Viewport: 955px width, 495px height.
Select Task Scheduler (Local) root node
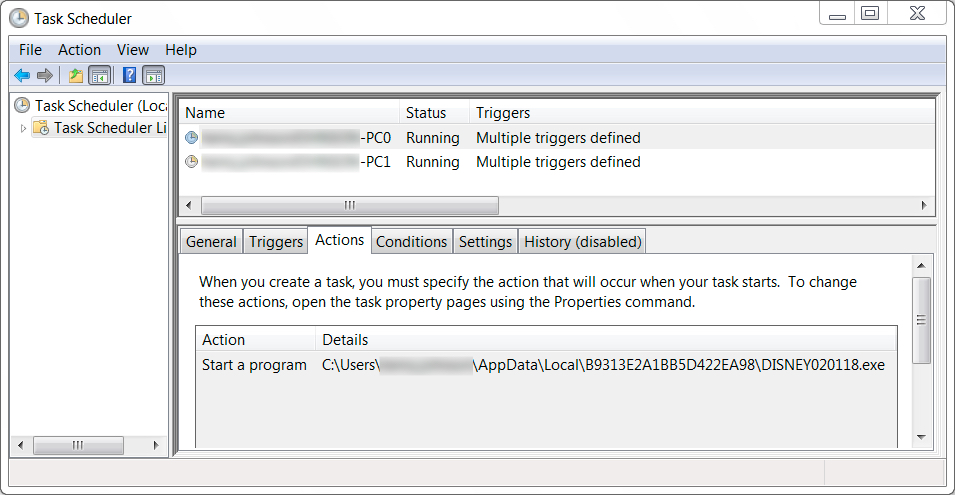91,105
